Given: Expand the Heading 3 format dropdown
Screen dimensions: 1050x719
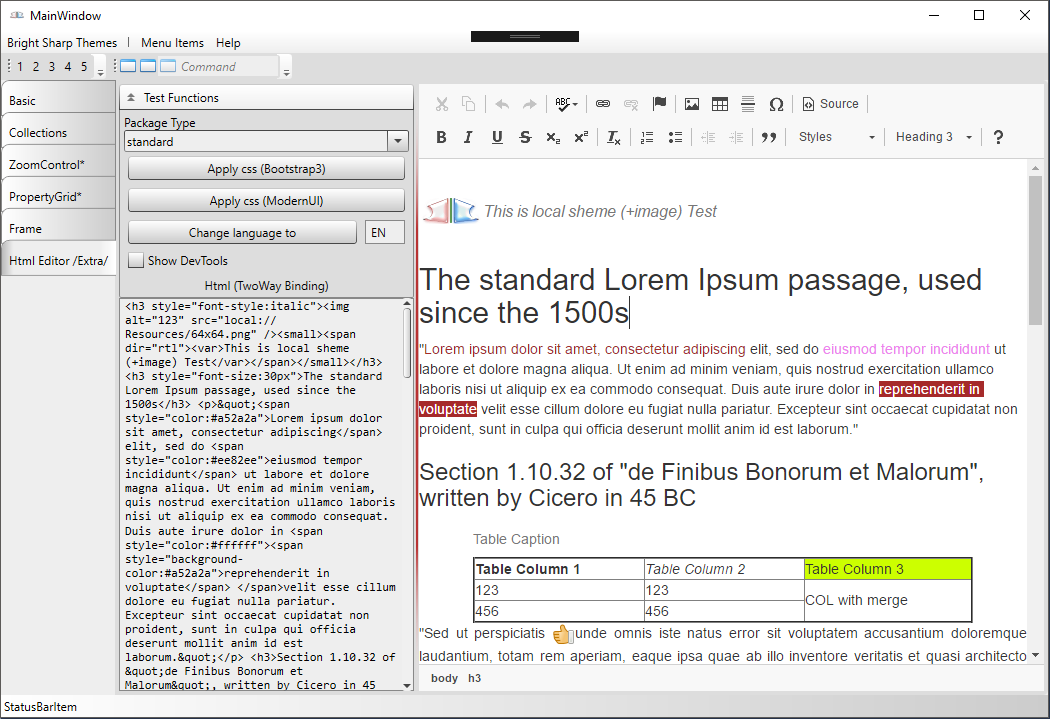Looking at the screenshot, I should [x=934, y=137].
